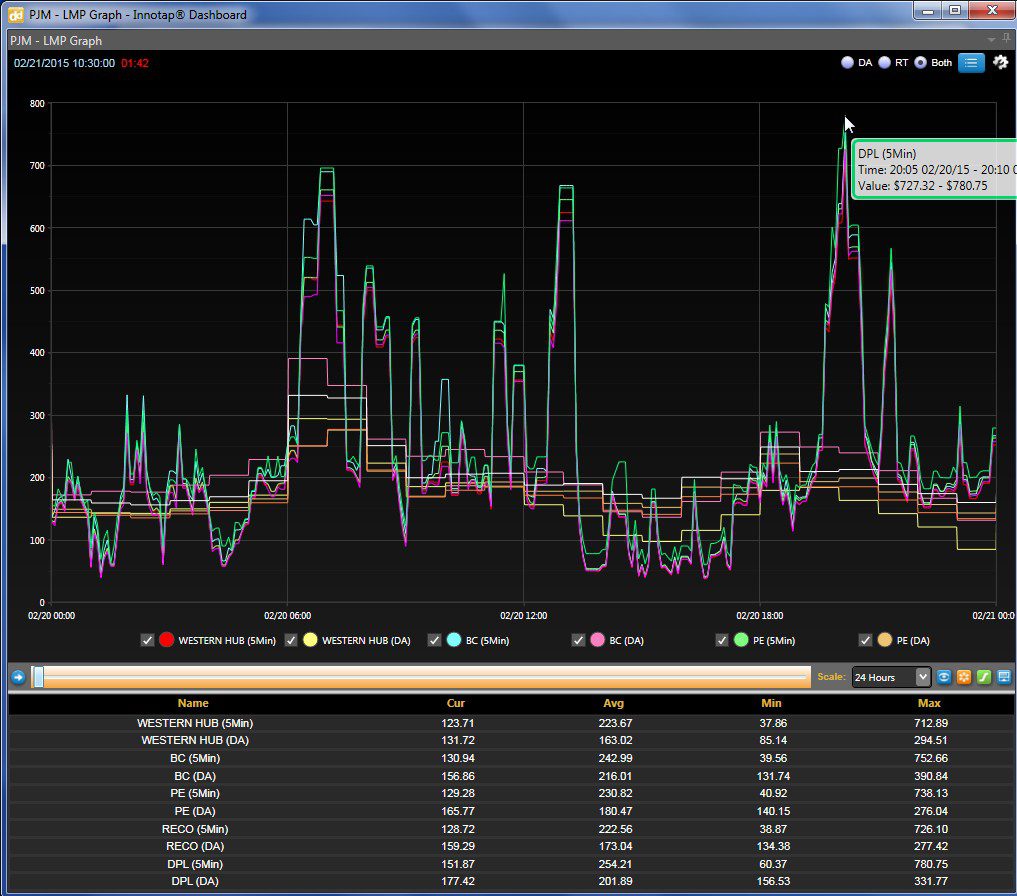Screen dimensions: 1017x896
Task: Click the 780.75 Max value for DPL (5Min)
Action: 931,864
